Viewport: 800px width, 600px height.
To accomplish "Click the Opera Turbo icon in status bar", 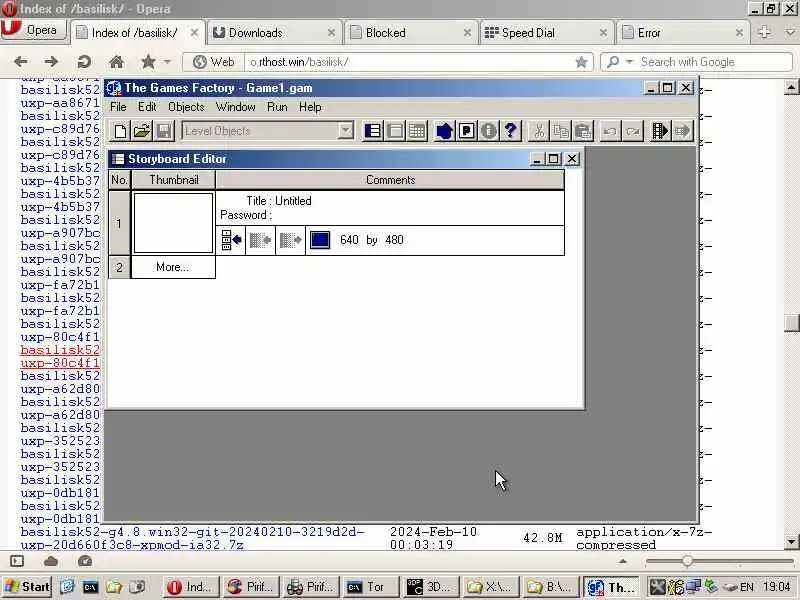I will click(85, 561).
